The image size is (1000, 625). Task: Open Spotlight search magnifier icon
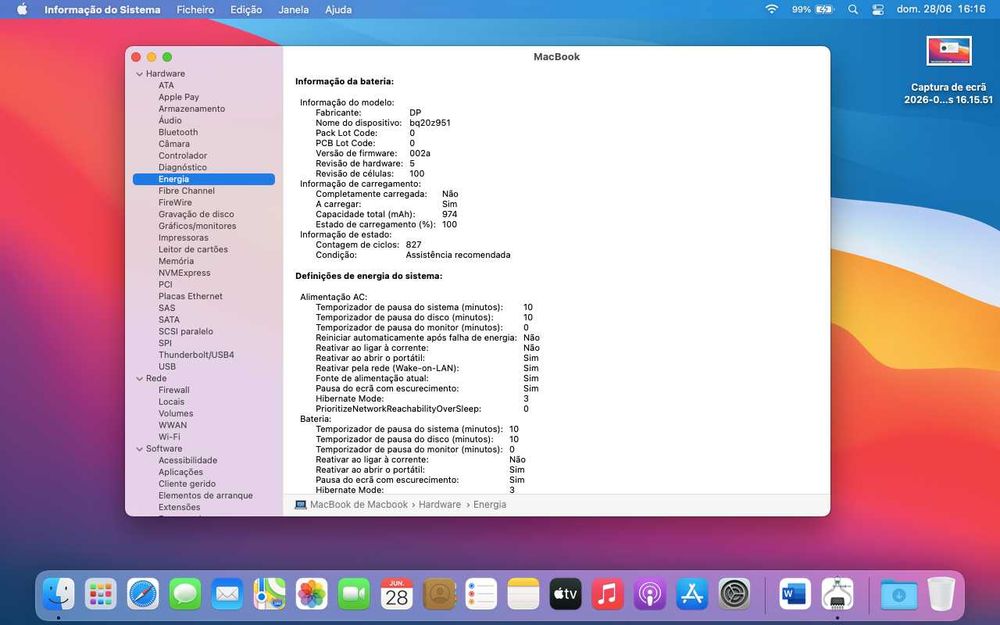click(x=853, y=10)
